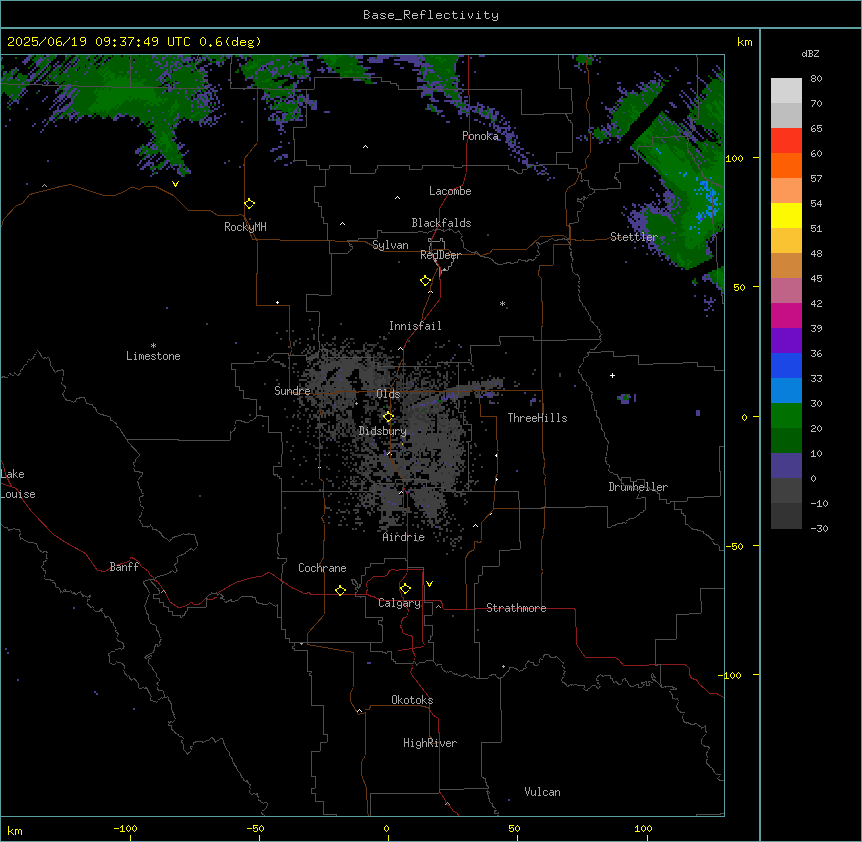Click the yellow V marker northwest of RockyMH
The width and height of the screenshot is (862, 842).
coord(175,184)
